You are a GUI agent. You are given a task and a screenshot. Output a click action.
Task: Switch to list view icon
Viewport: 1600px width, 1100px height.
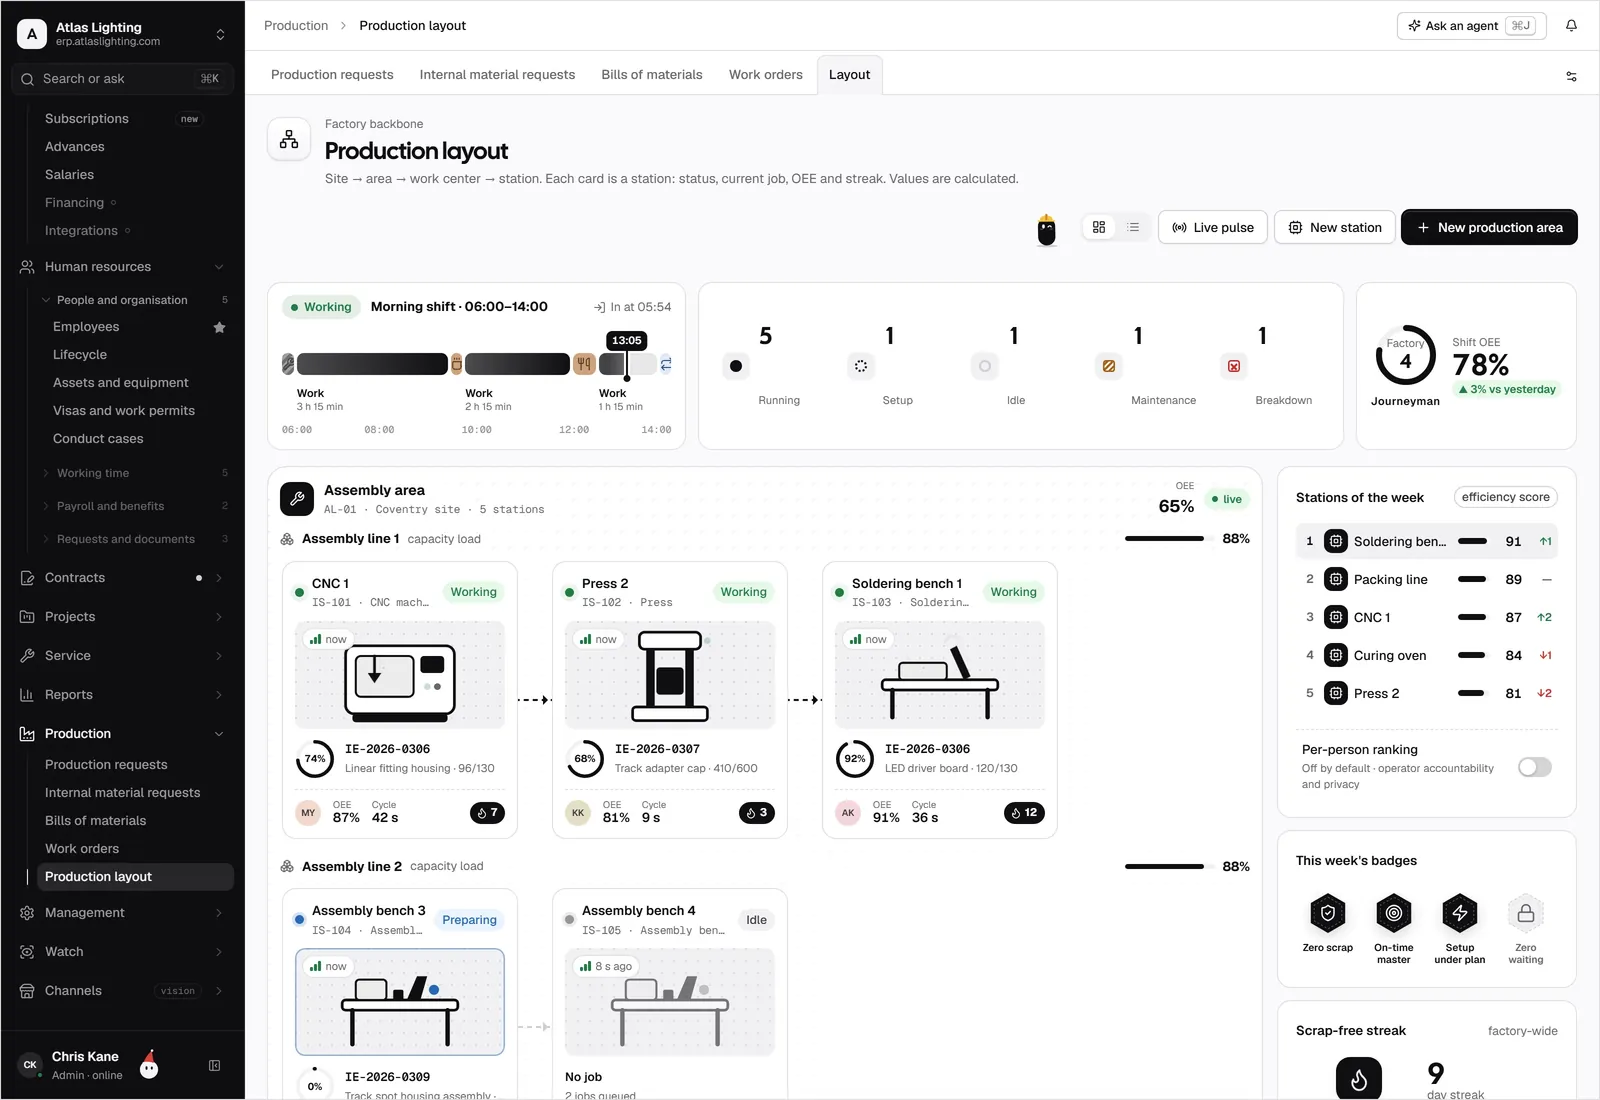tap(1133, 227)
